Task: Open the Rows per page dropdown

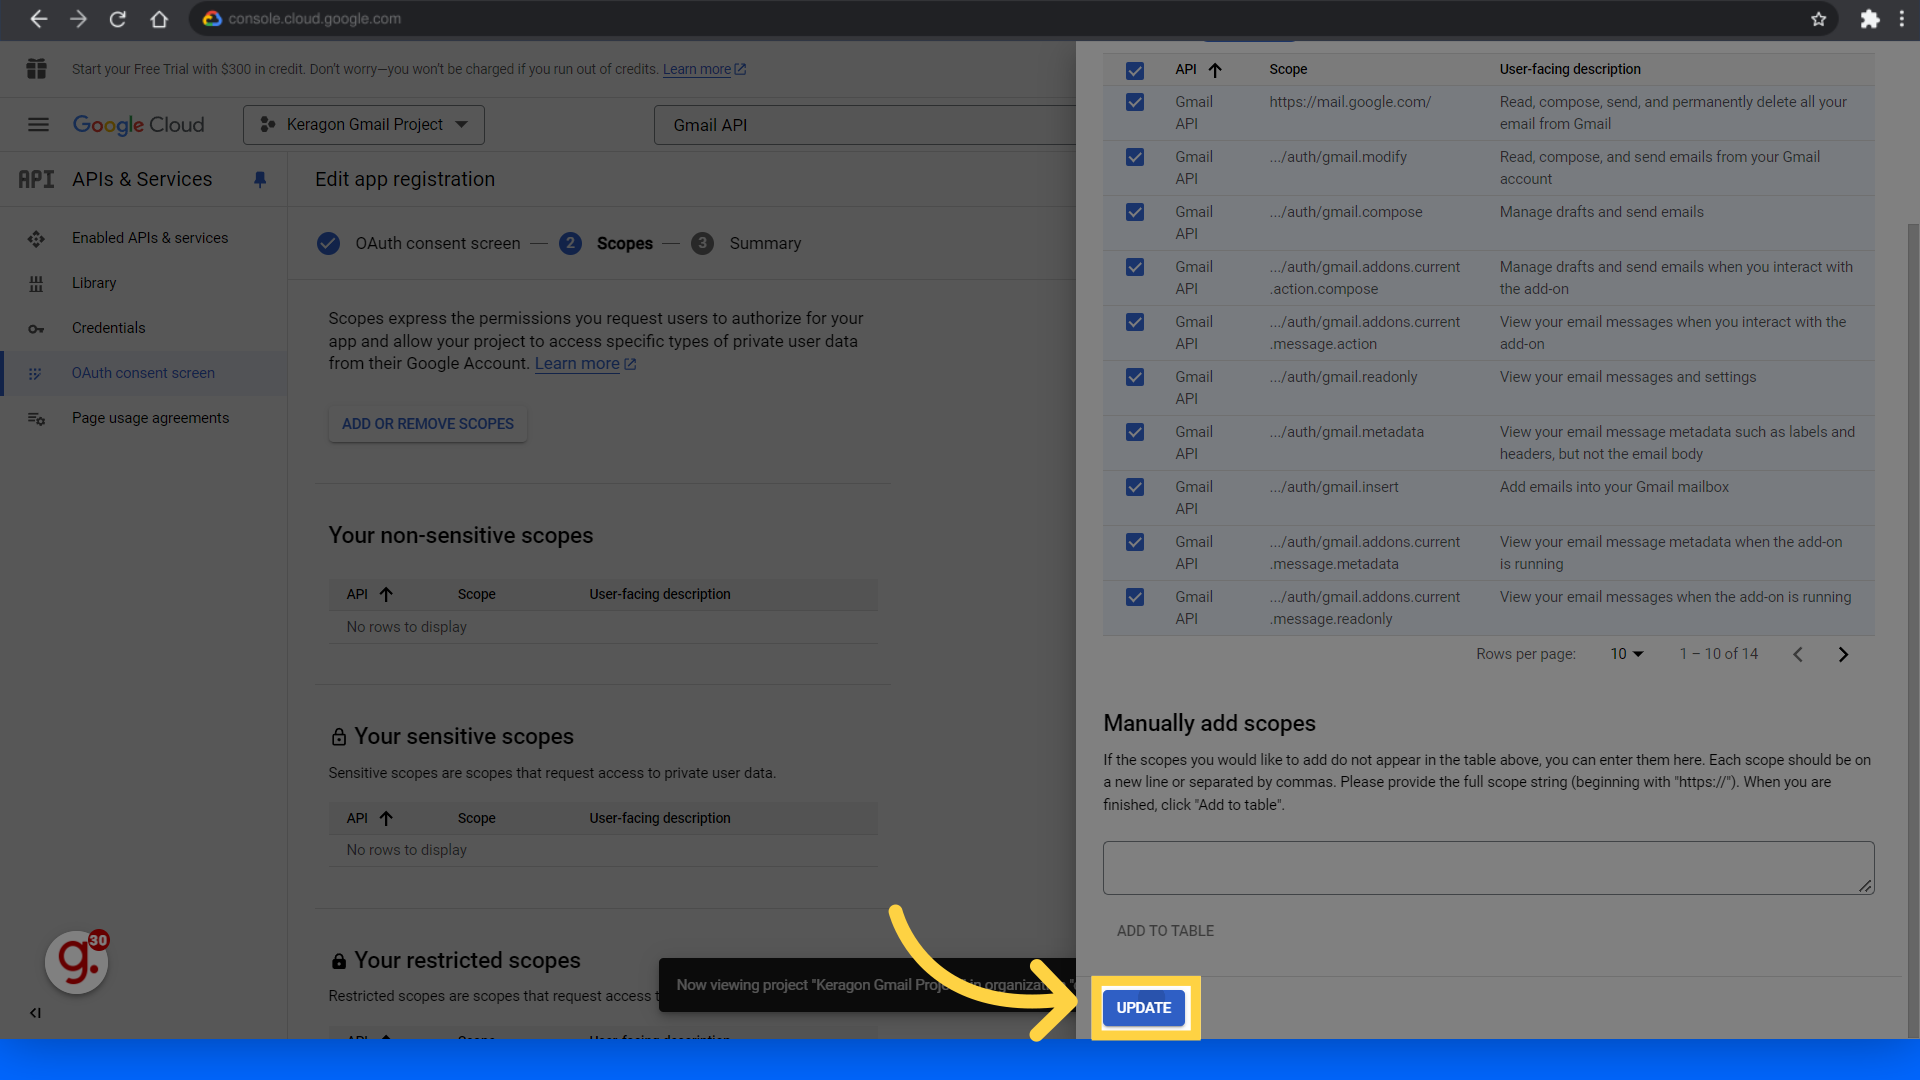Action: tap(1626, 654)
